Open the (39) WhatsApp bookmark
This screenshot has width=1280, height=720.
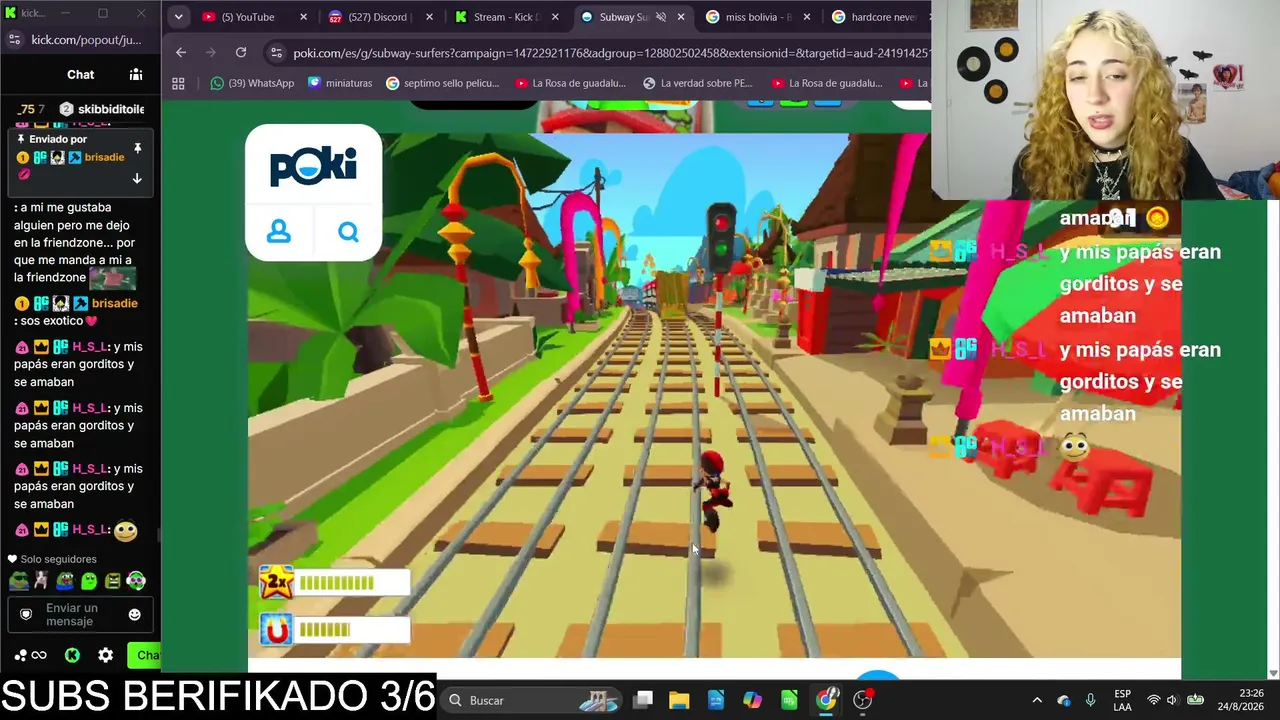tap(252, 83)
